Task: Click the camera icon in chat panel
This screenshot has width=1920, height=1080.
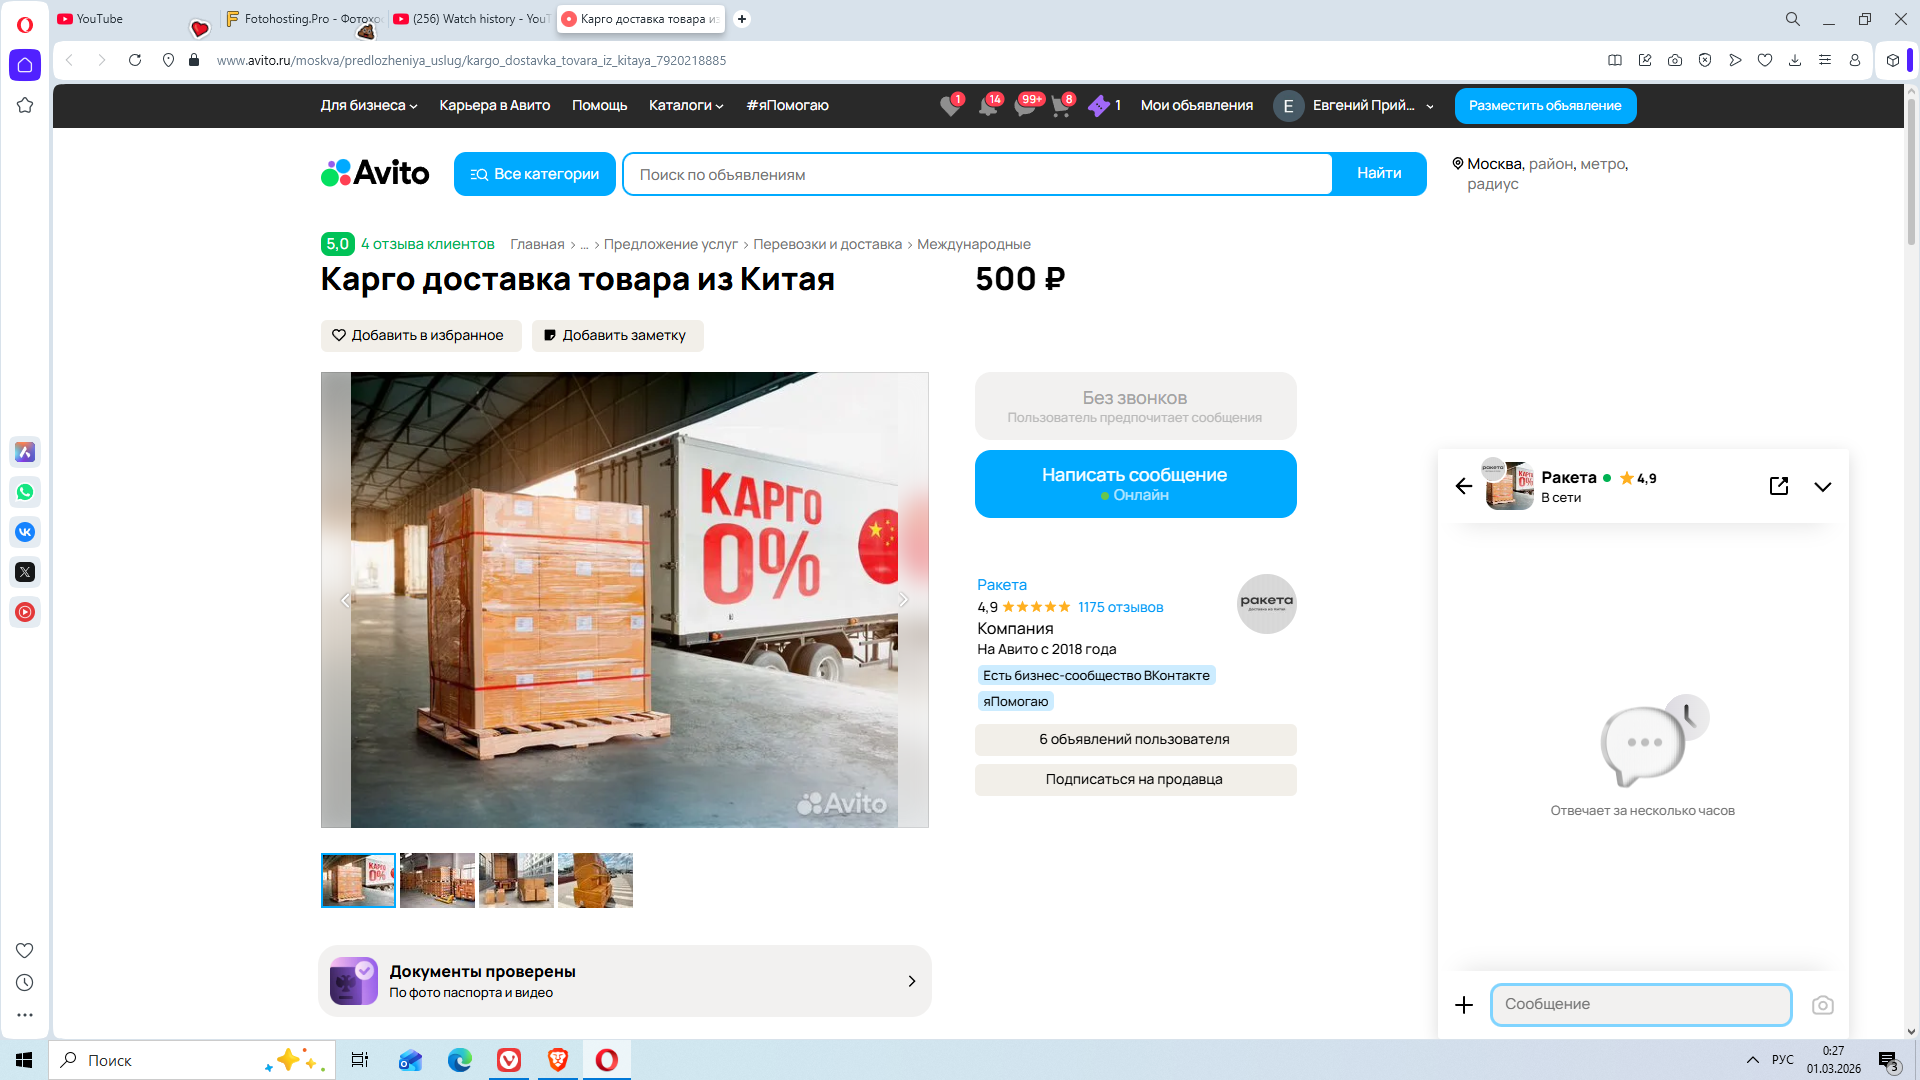Action: coord(1822,1005)
